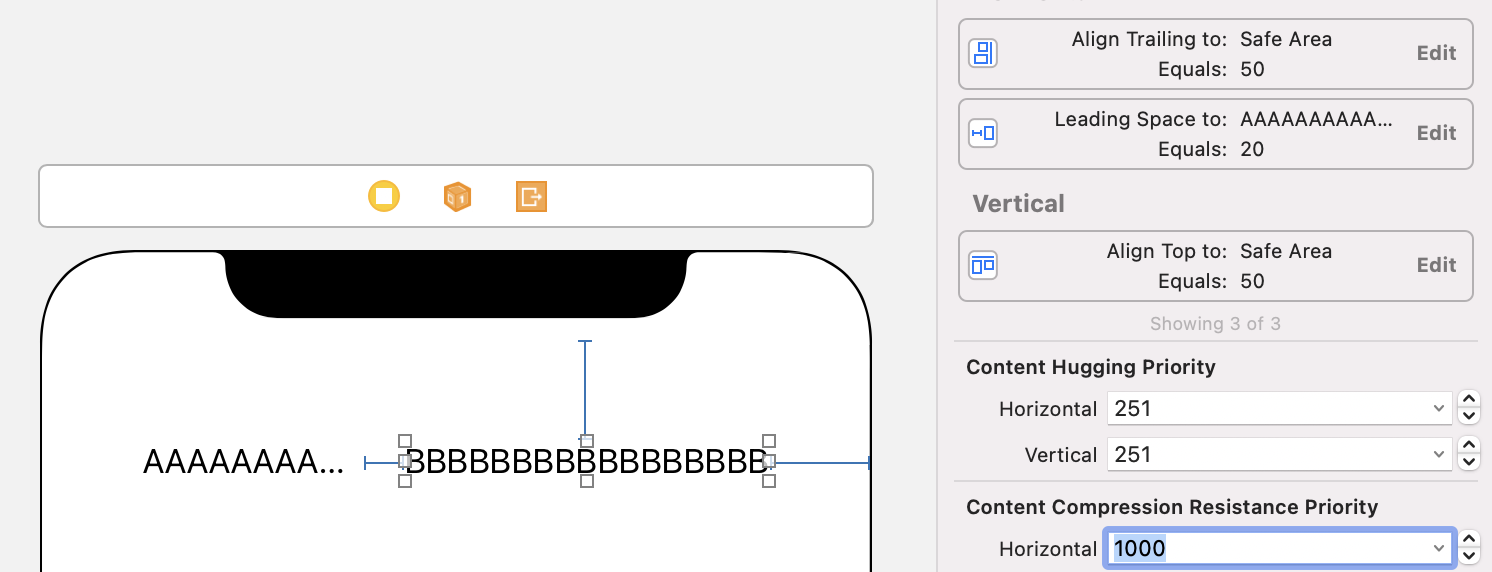Click the orange First Responder cube icon
The image size is (1492, 572).
click(457, 196)
